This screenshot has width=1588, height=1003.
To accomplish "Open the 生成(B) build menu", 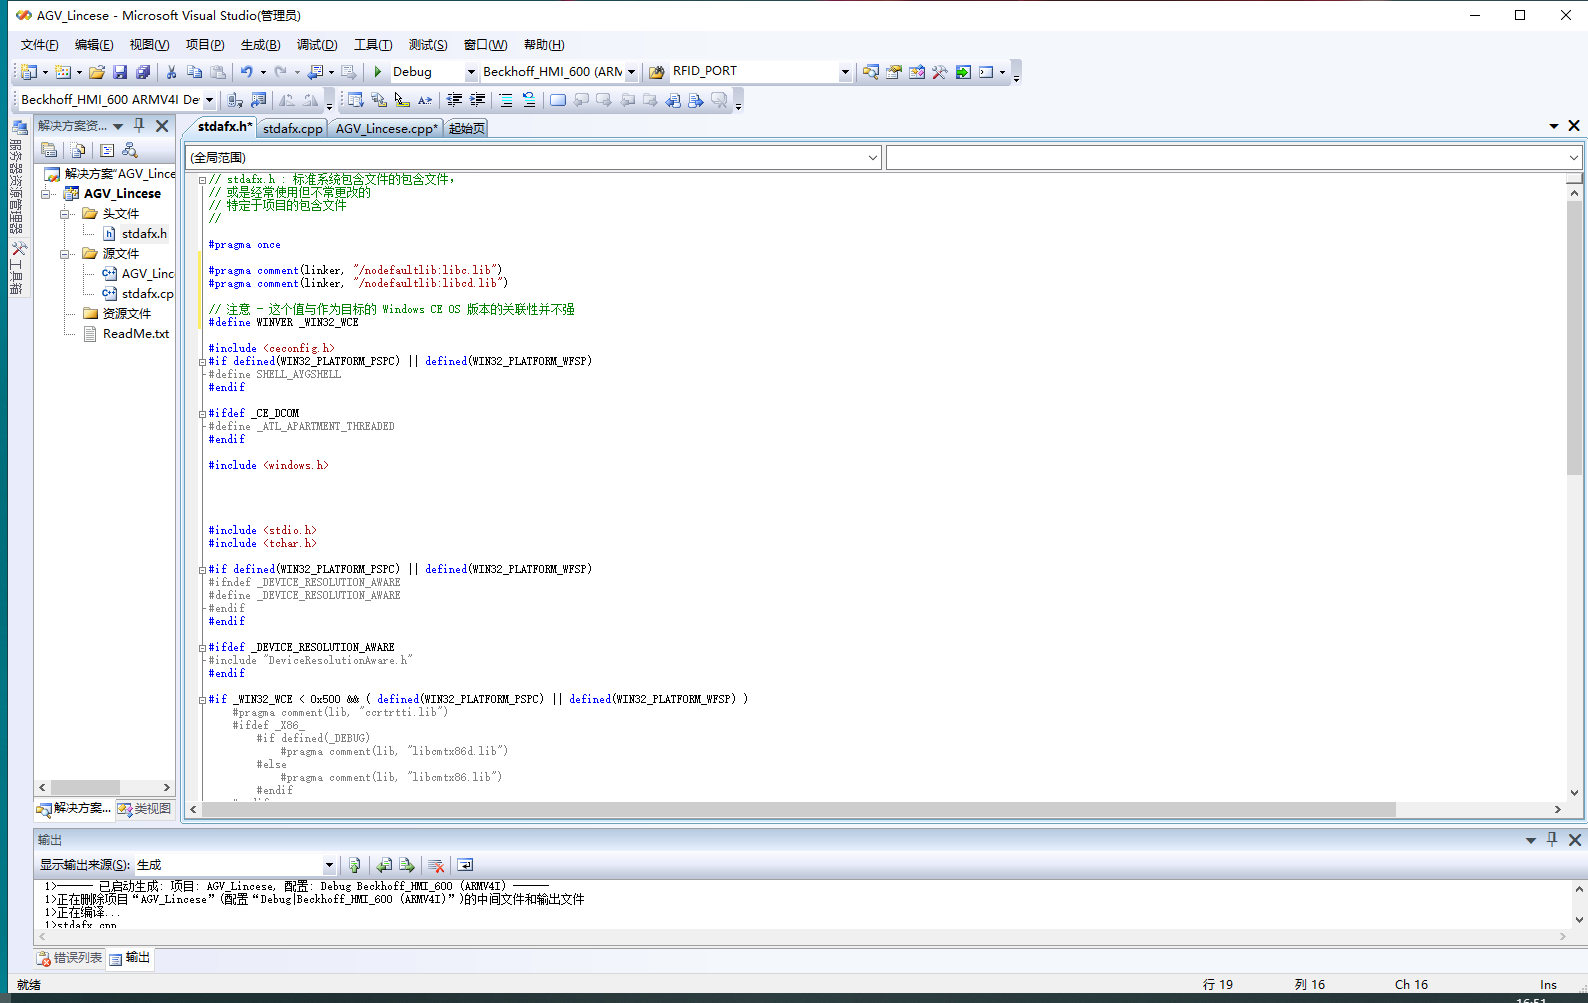I will click(x=260, y=45).
